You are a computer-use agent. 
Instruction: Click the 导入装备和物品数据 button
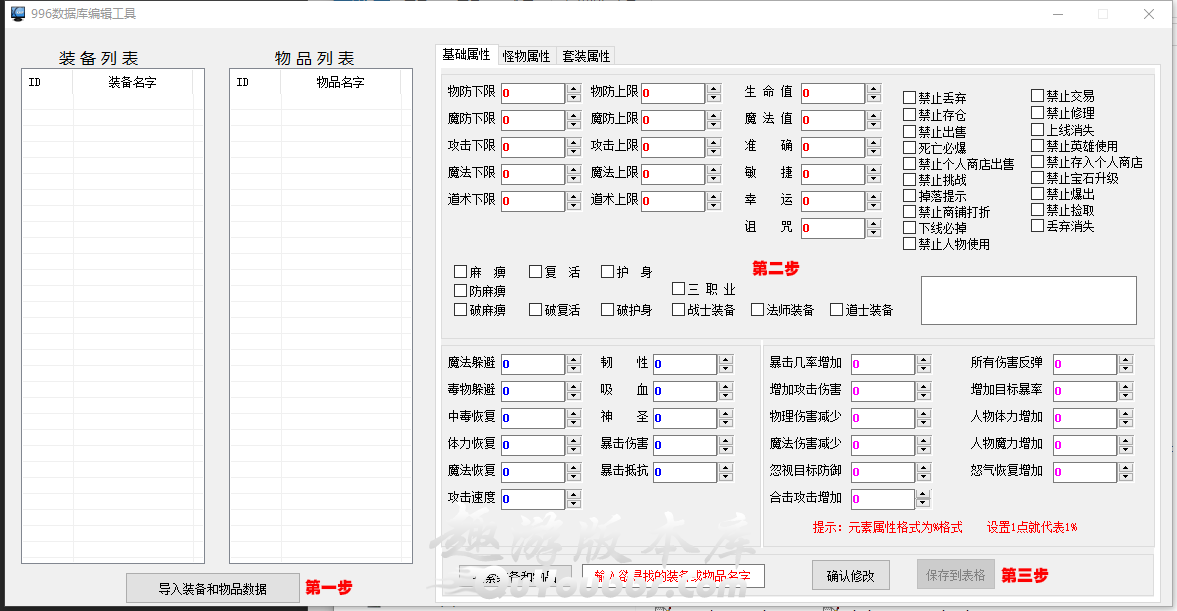coord(212,588)
